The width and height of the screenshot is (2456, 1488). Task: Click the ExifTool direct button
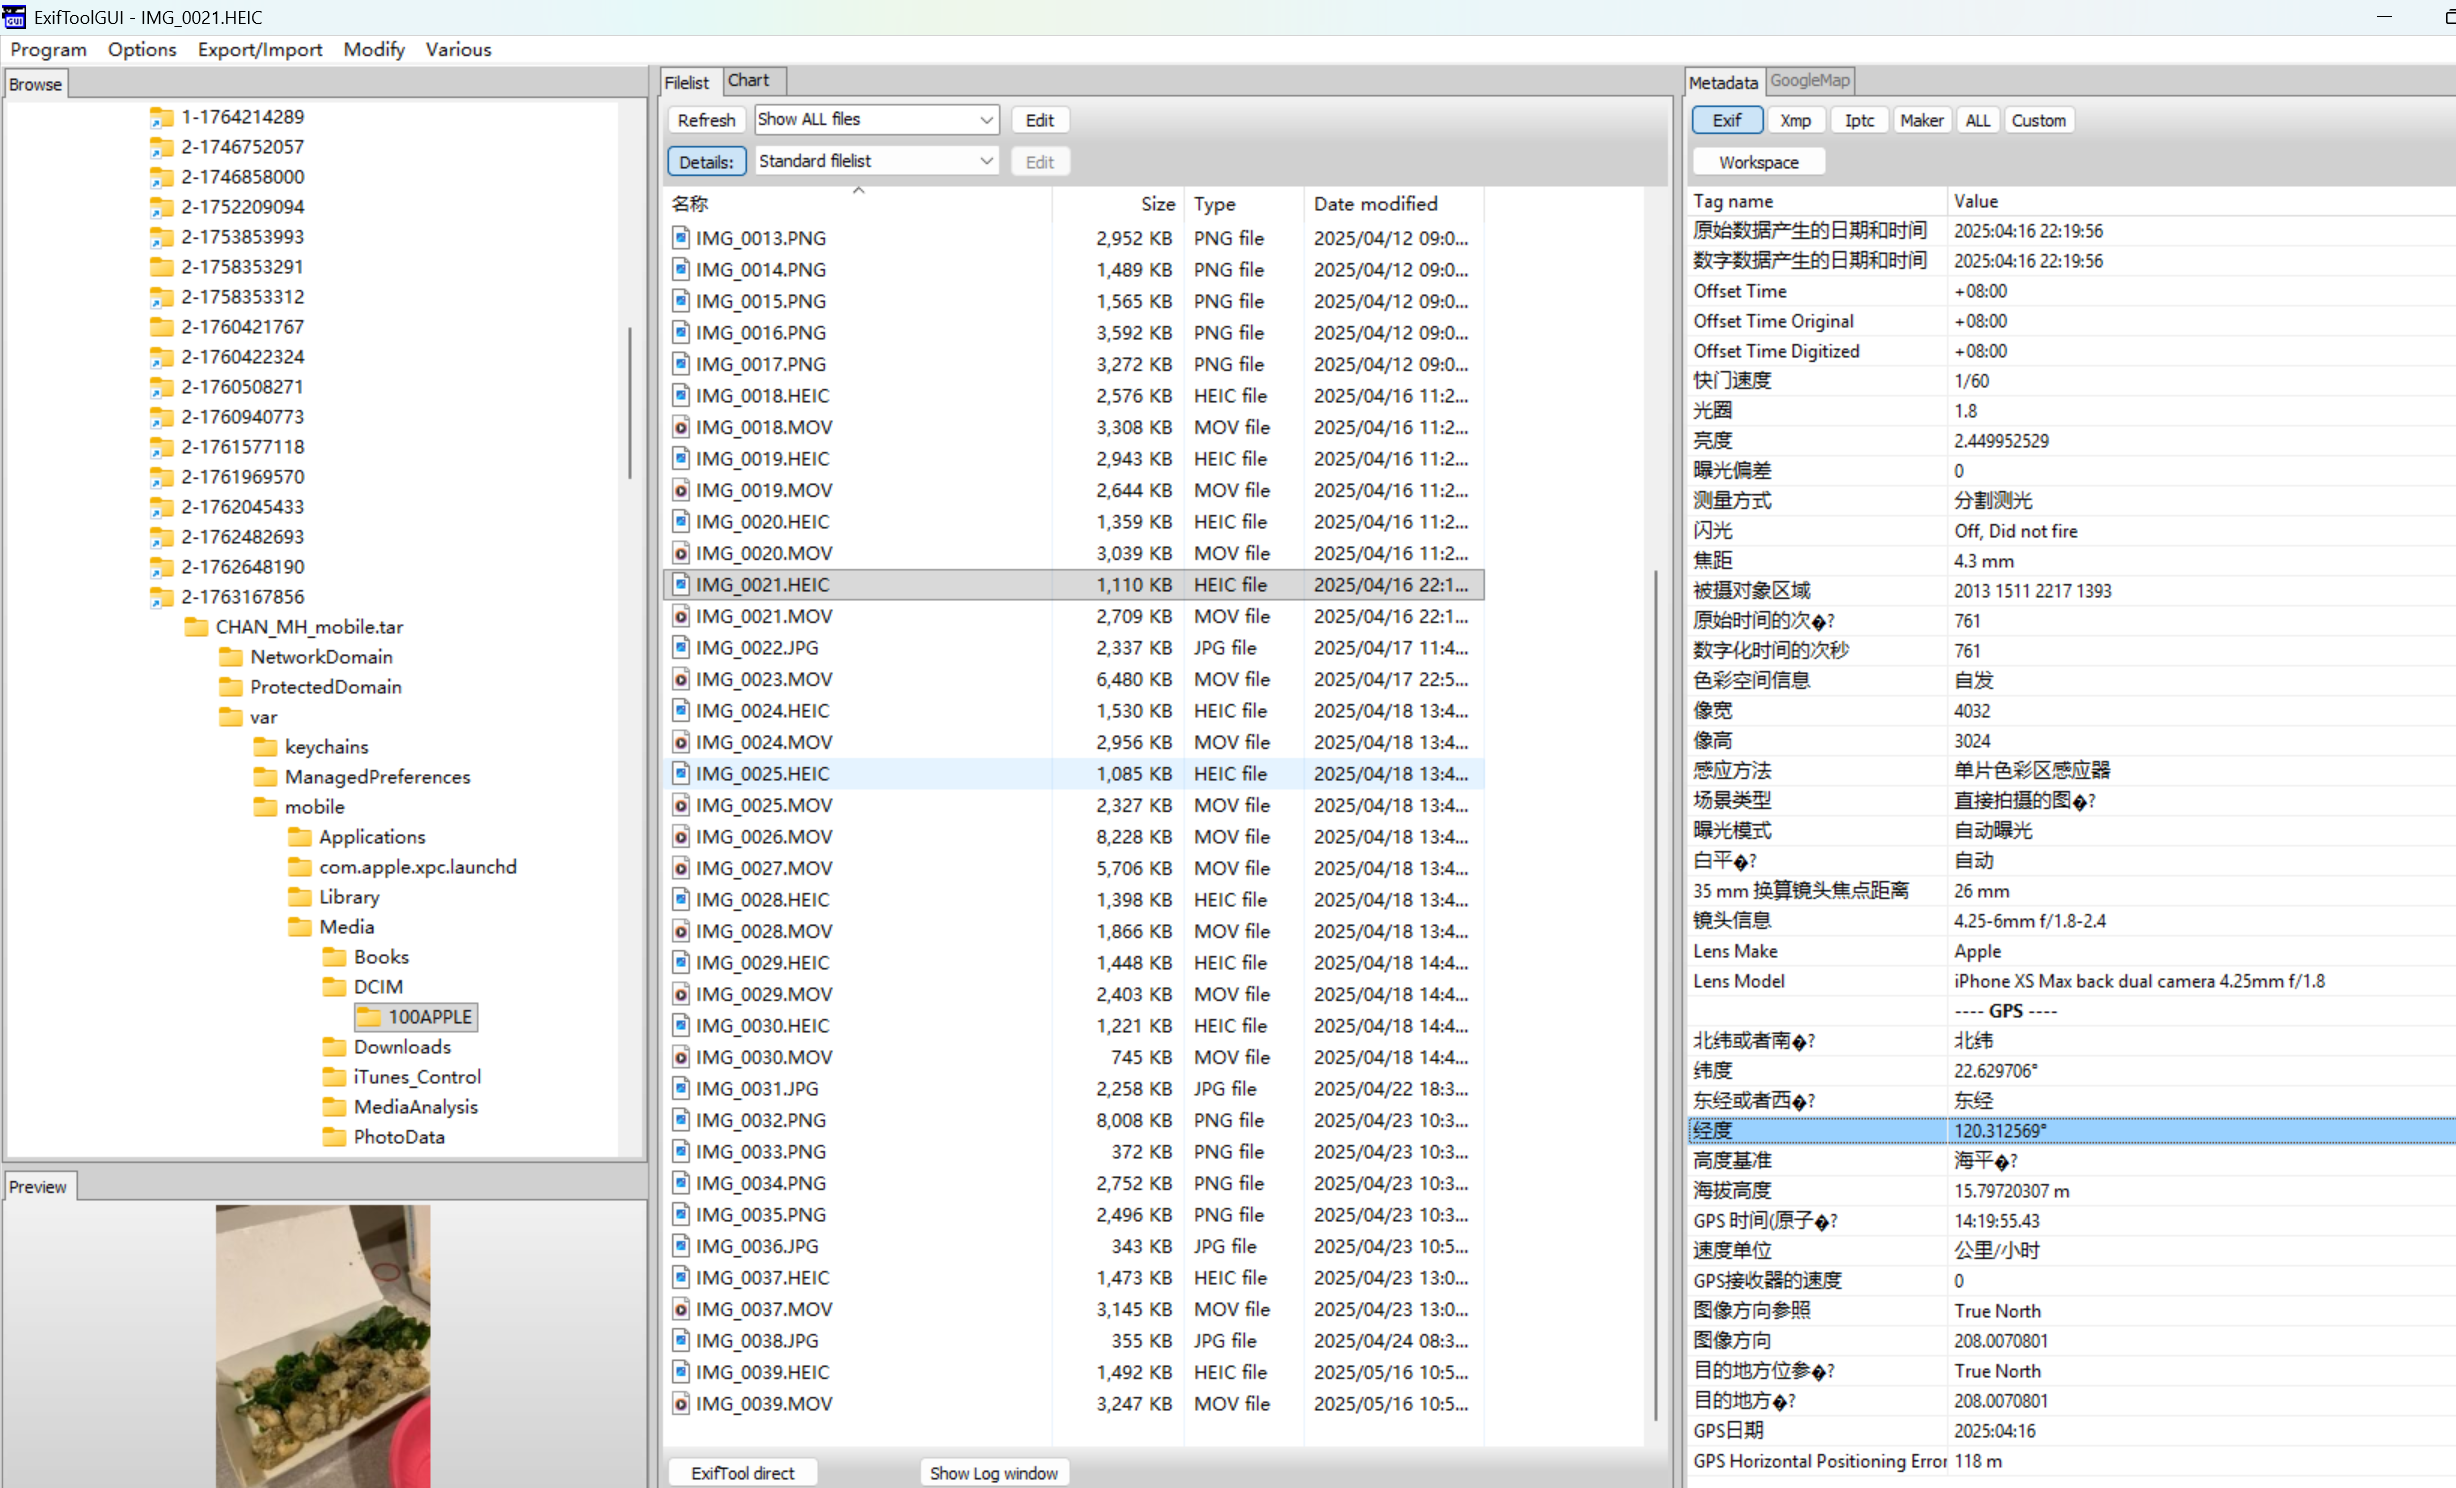(742, 1473)
